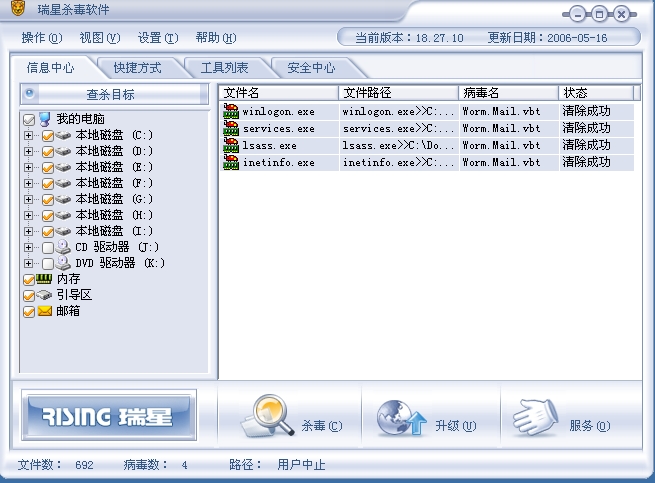The width and height of the screenshot is (655, 483).
Task: Open the 帮助(H) menu
Action: click(x=216, y=38)
